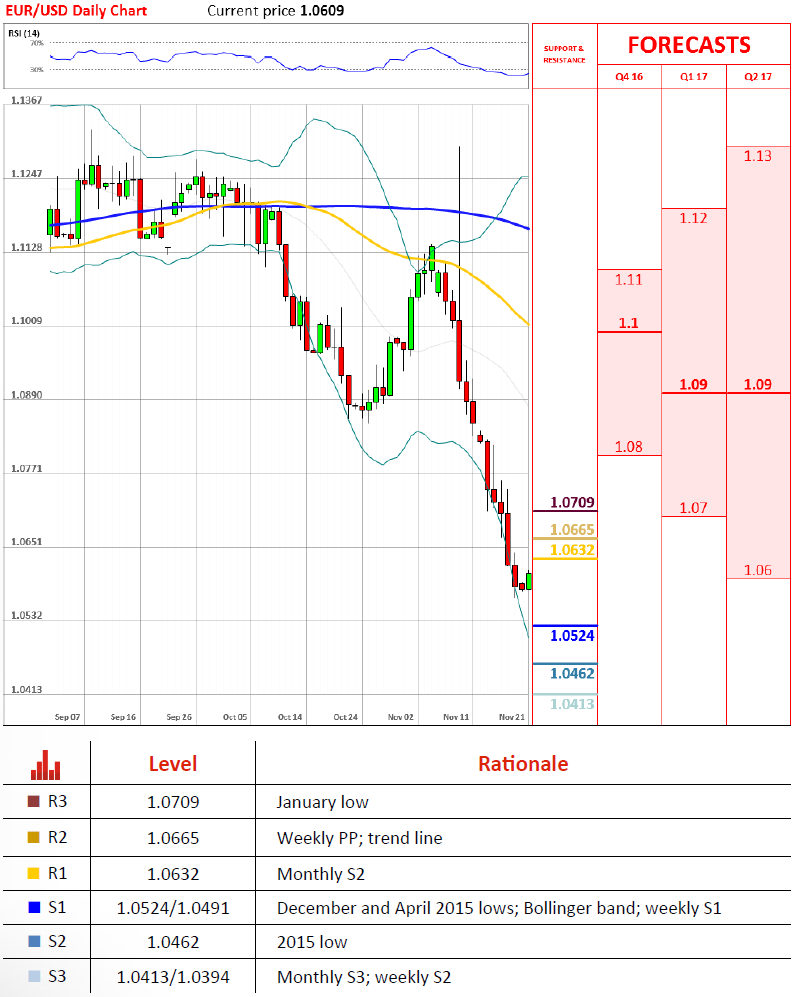Select the FORECASTS heading
Screen dimensions: 794x997
click(689, 45)
